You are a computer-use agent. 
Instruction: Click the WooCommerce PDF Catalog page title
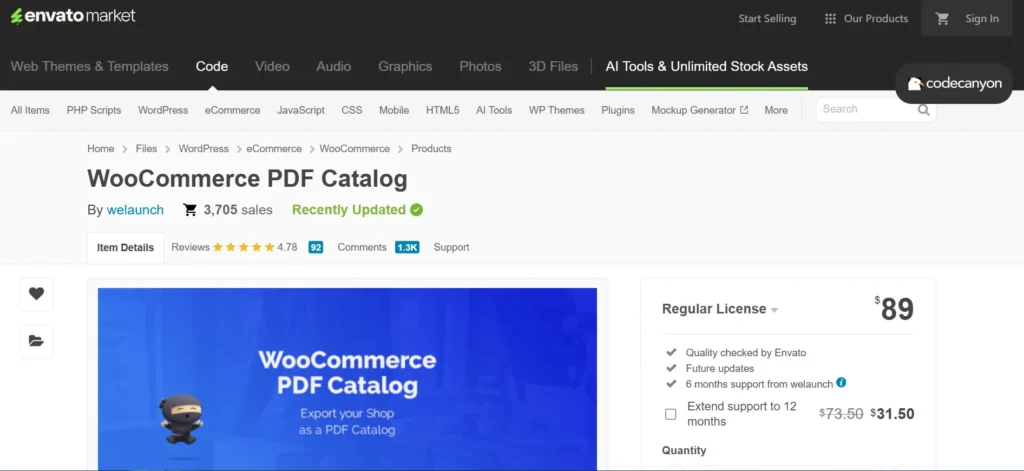[248, 179]
